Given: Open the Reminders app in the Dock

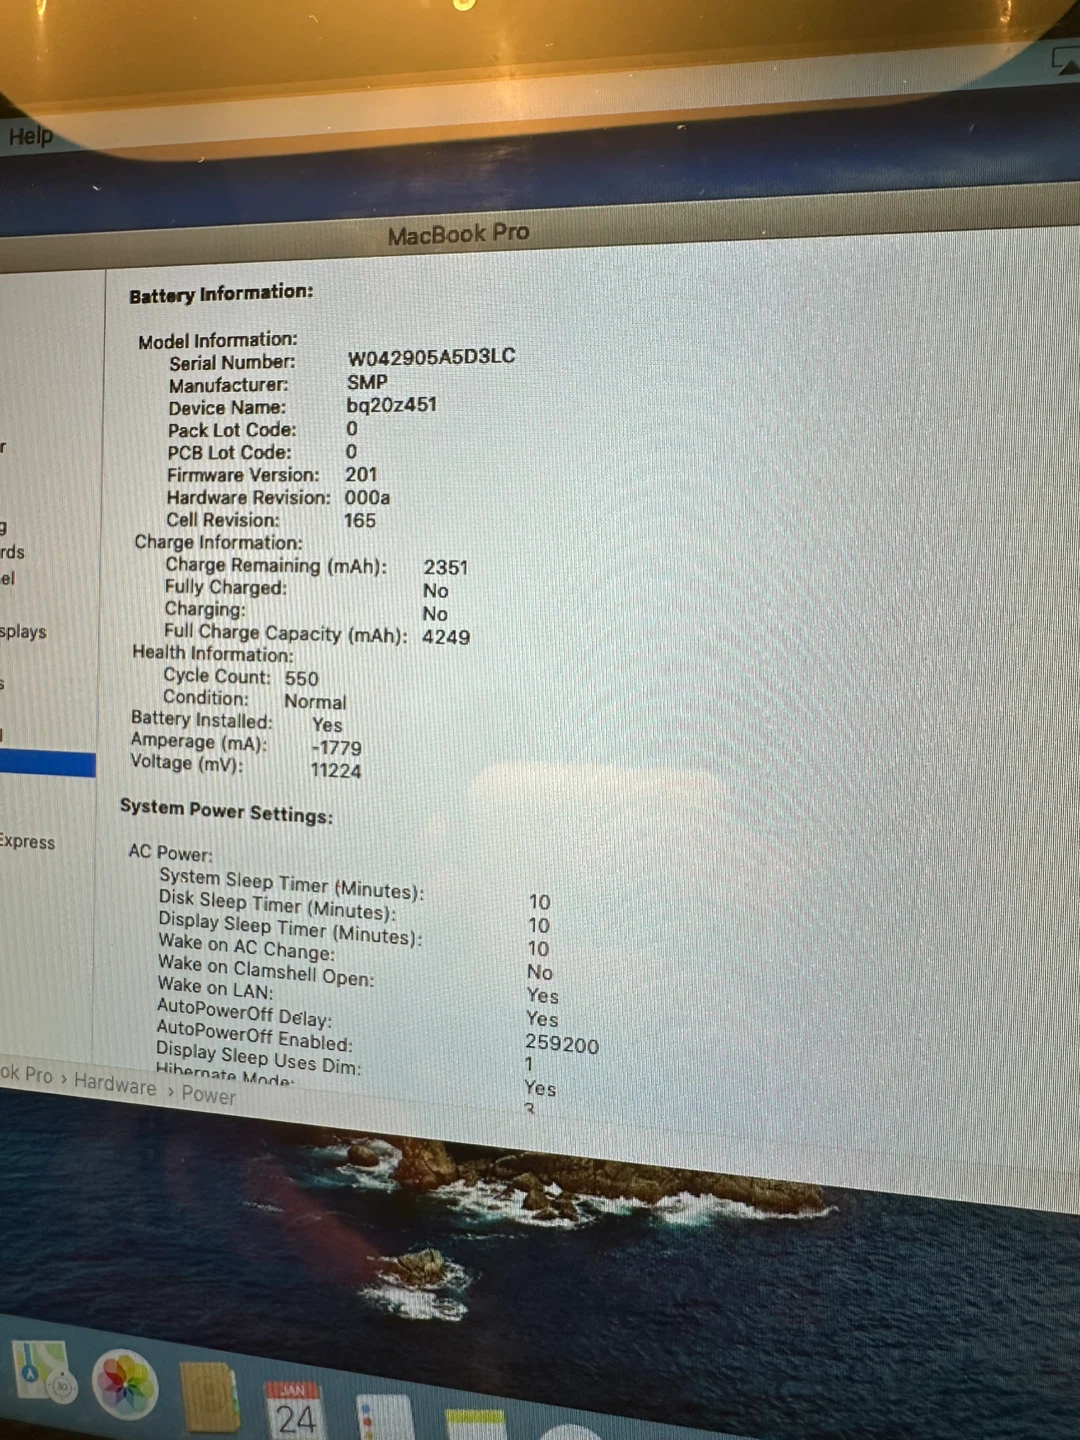Looking at the screenshot, I should pyautogui.click(x=384, y=1417).
